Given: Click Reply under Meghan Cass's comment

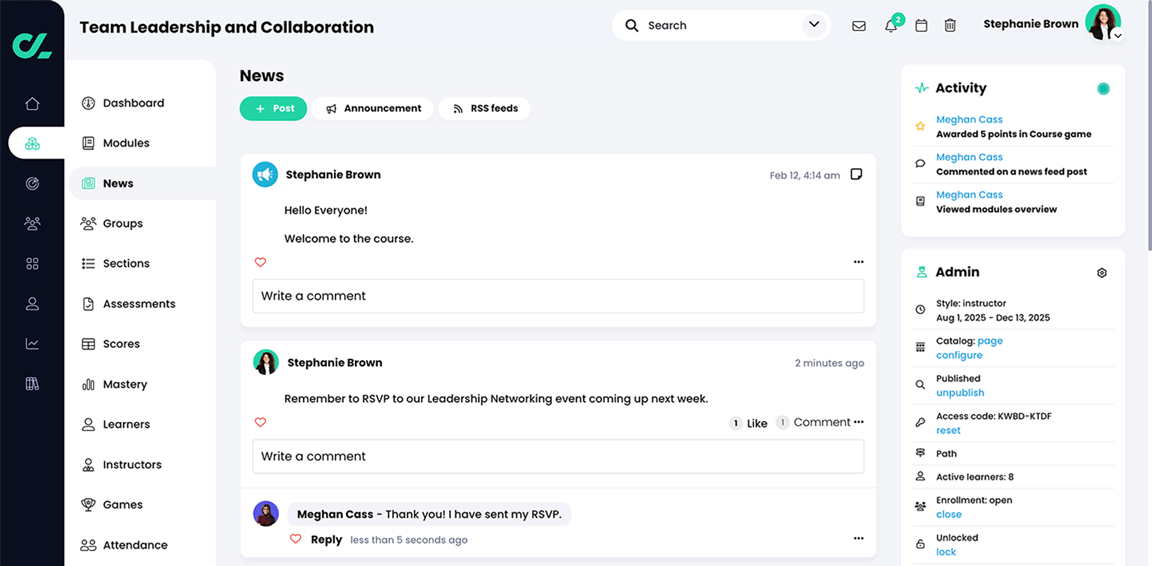Looking at the screenshot, I should click(x=326, y=540).
